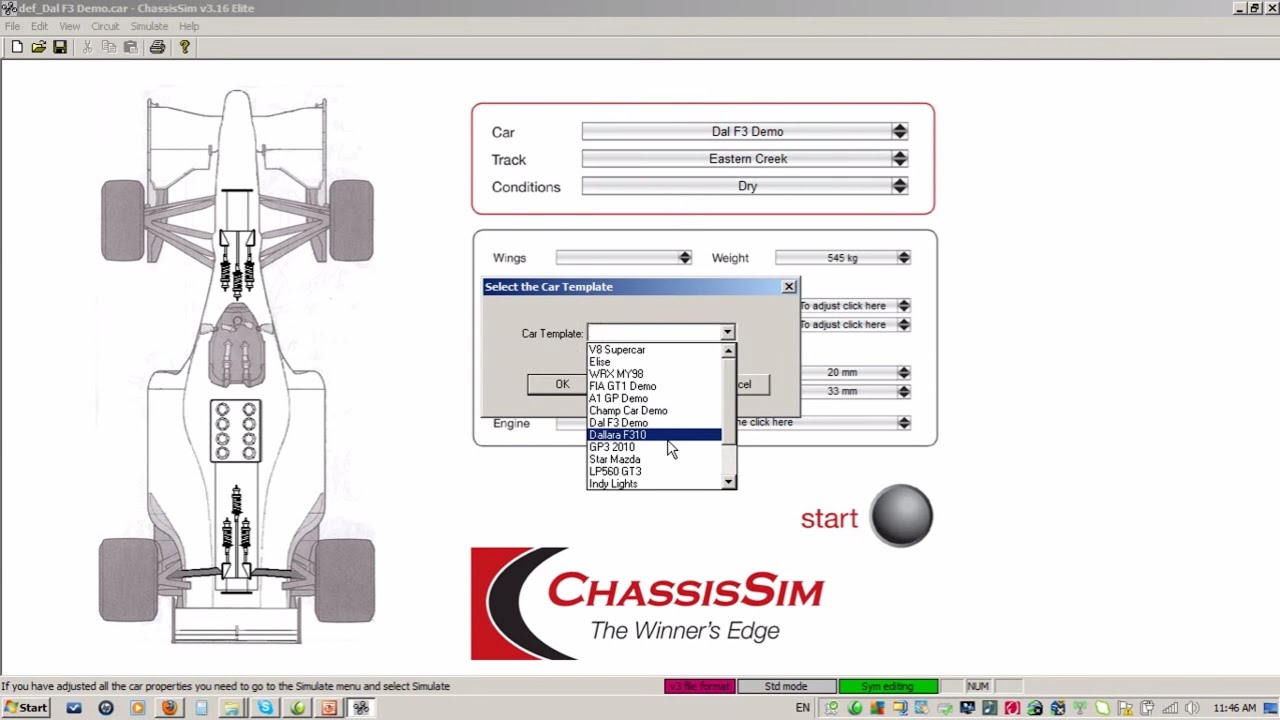Open the Conditions selector showing Dry
Screen dimensions: 1280x720
pyautogui.click(x=745, y=186)
